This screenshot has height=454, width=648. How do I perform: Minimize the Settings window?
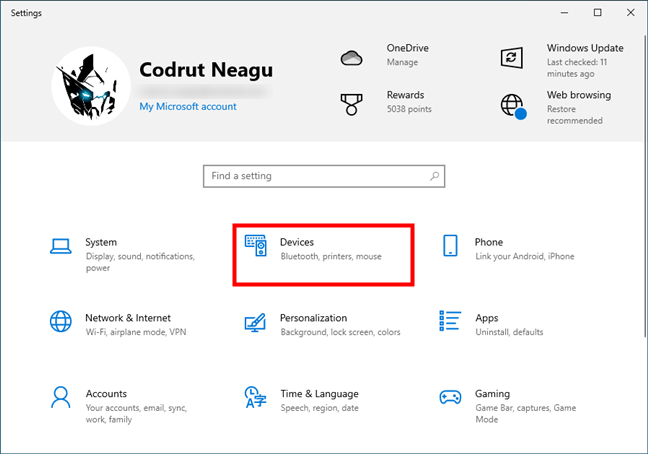coord(564,13)
